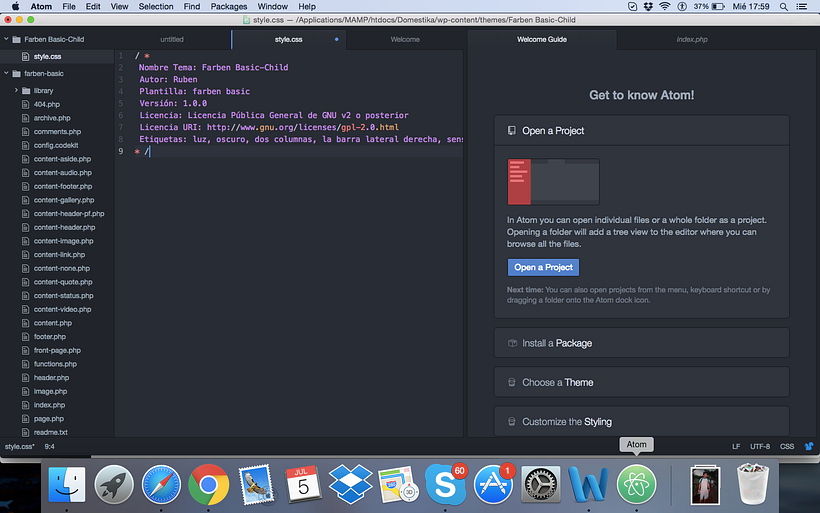
Task: Click the battery status icon
Action: 718,6
